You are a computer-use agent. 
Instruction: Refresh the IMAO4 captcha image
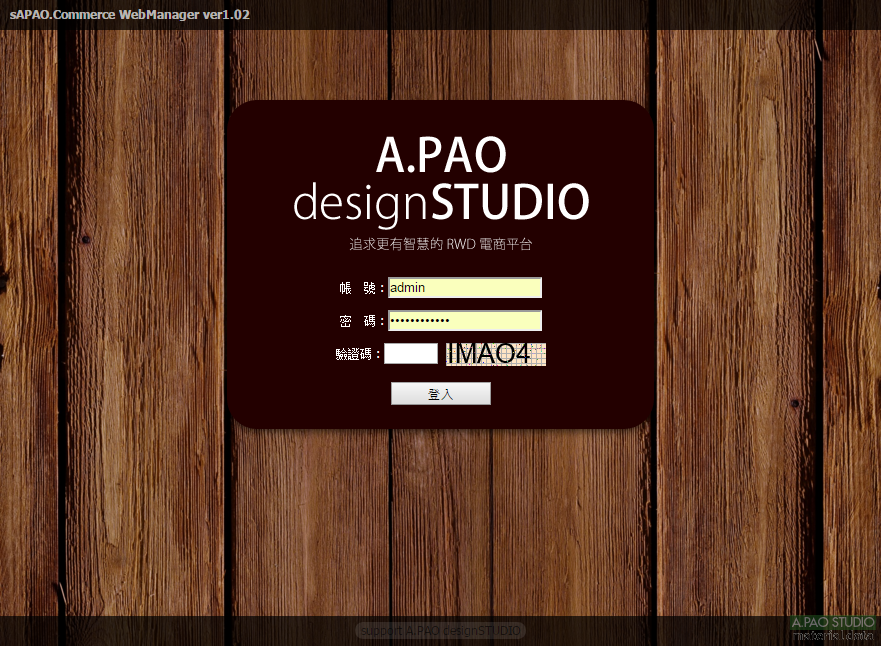click(495, 354)
